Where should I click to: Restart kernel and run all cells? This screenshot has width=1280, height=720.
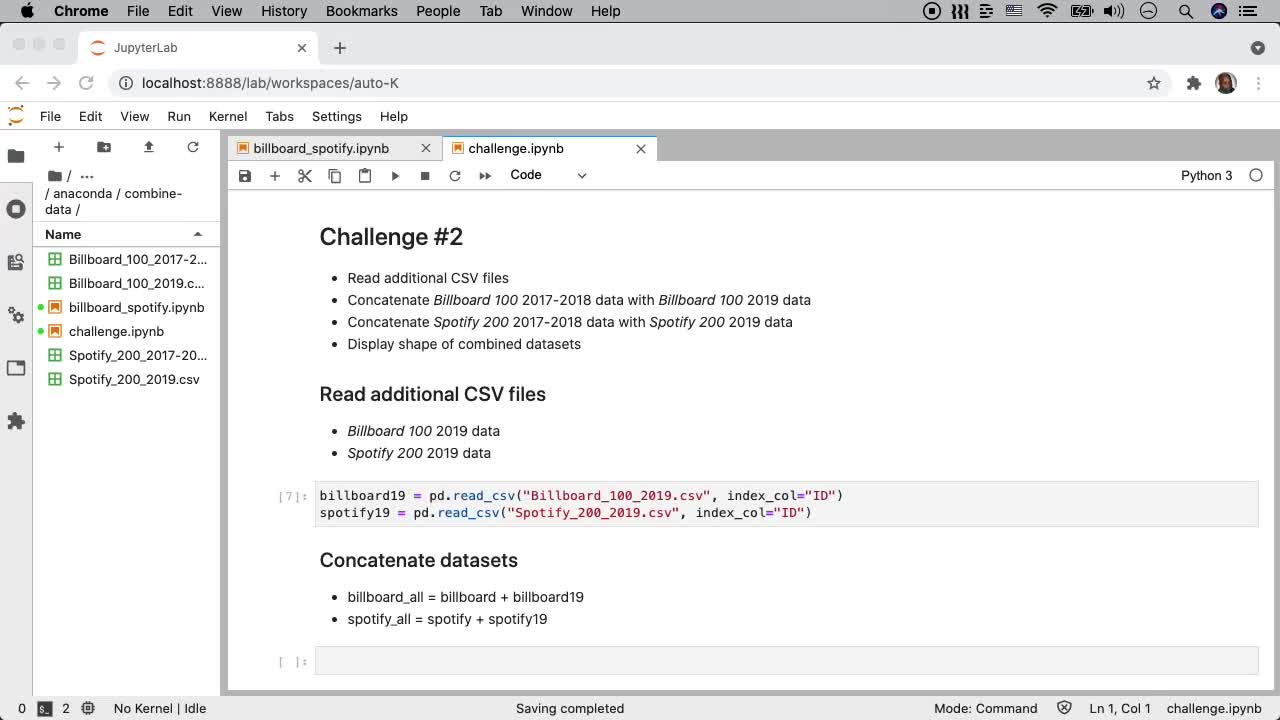[485, 176]
